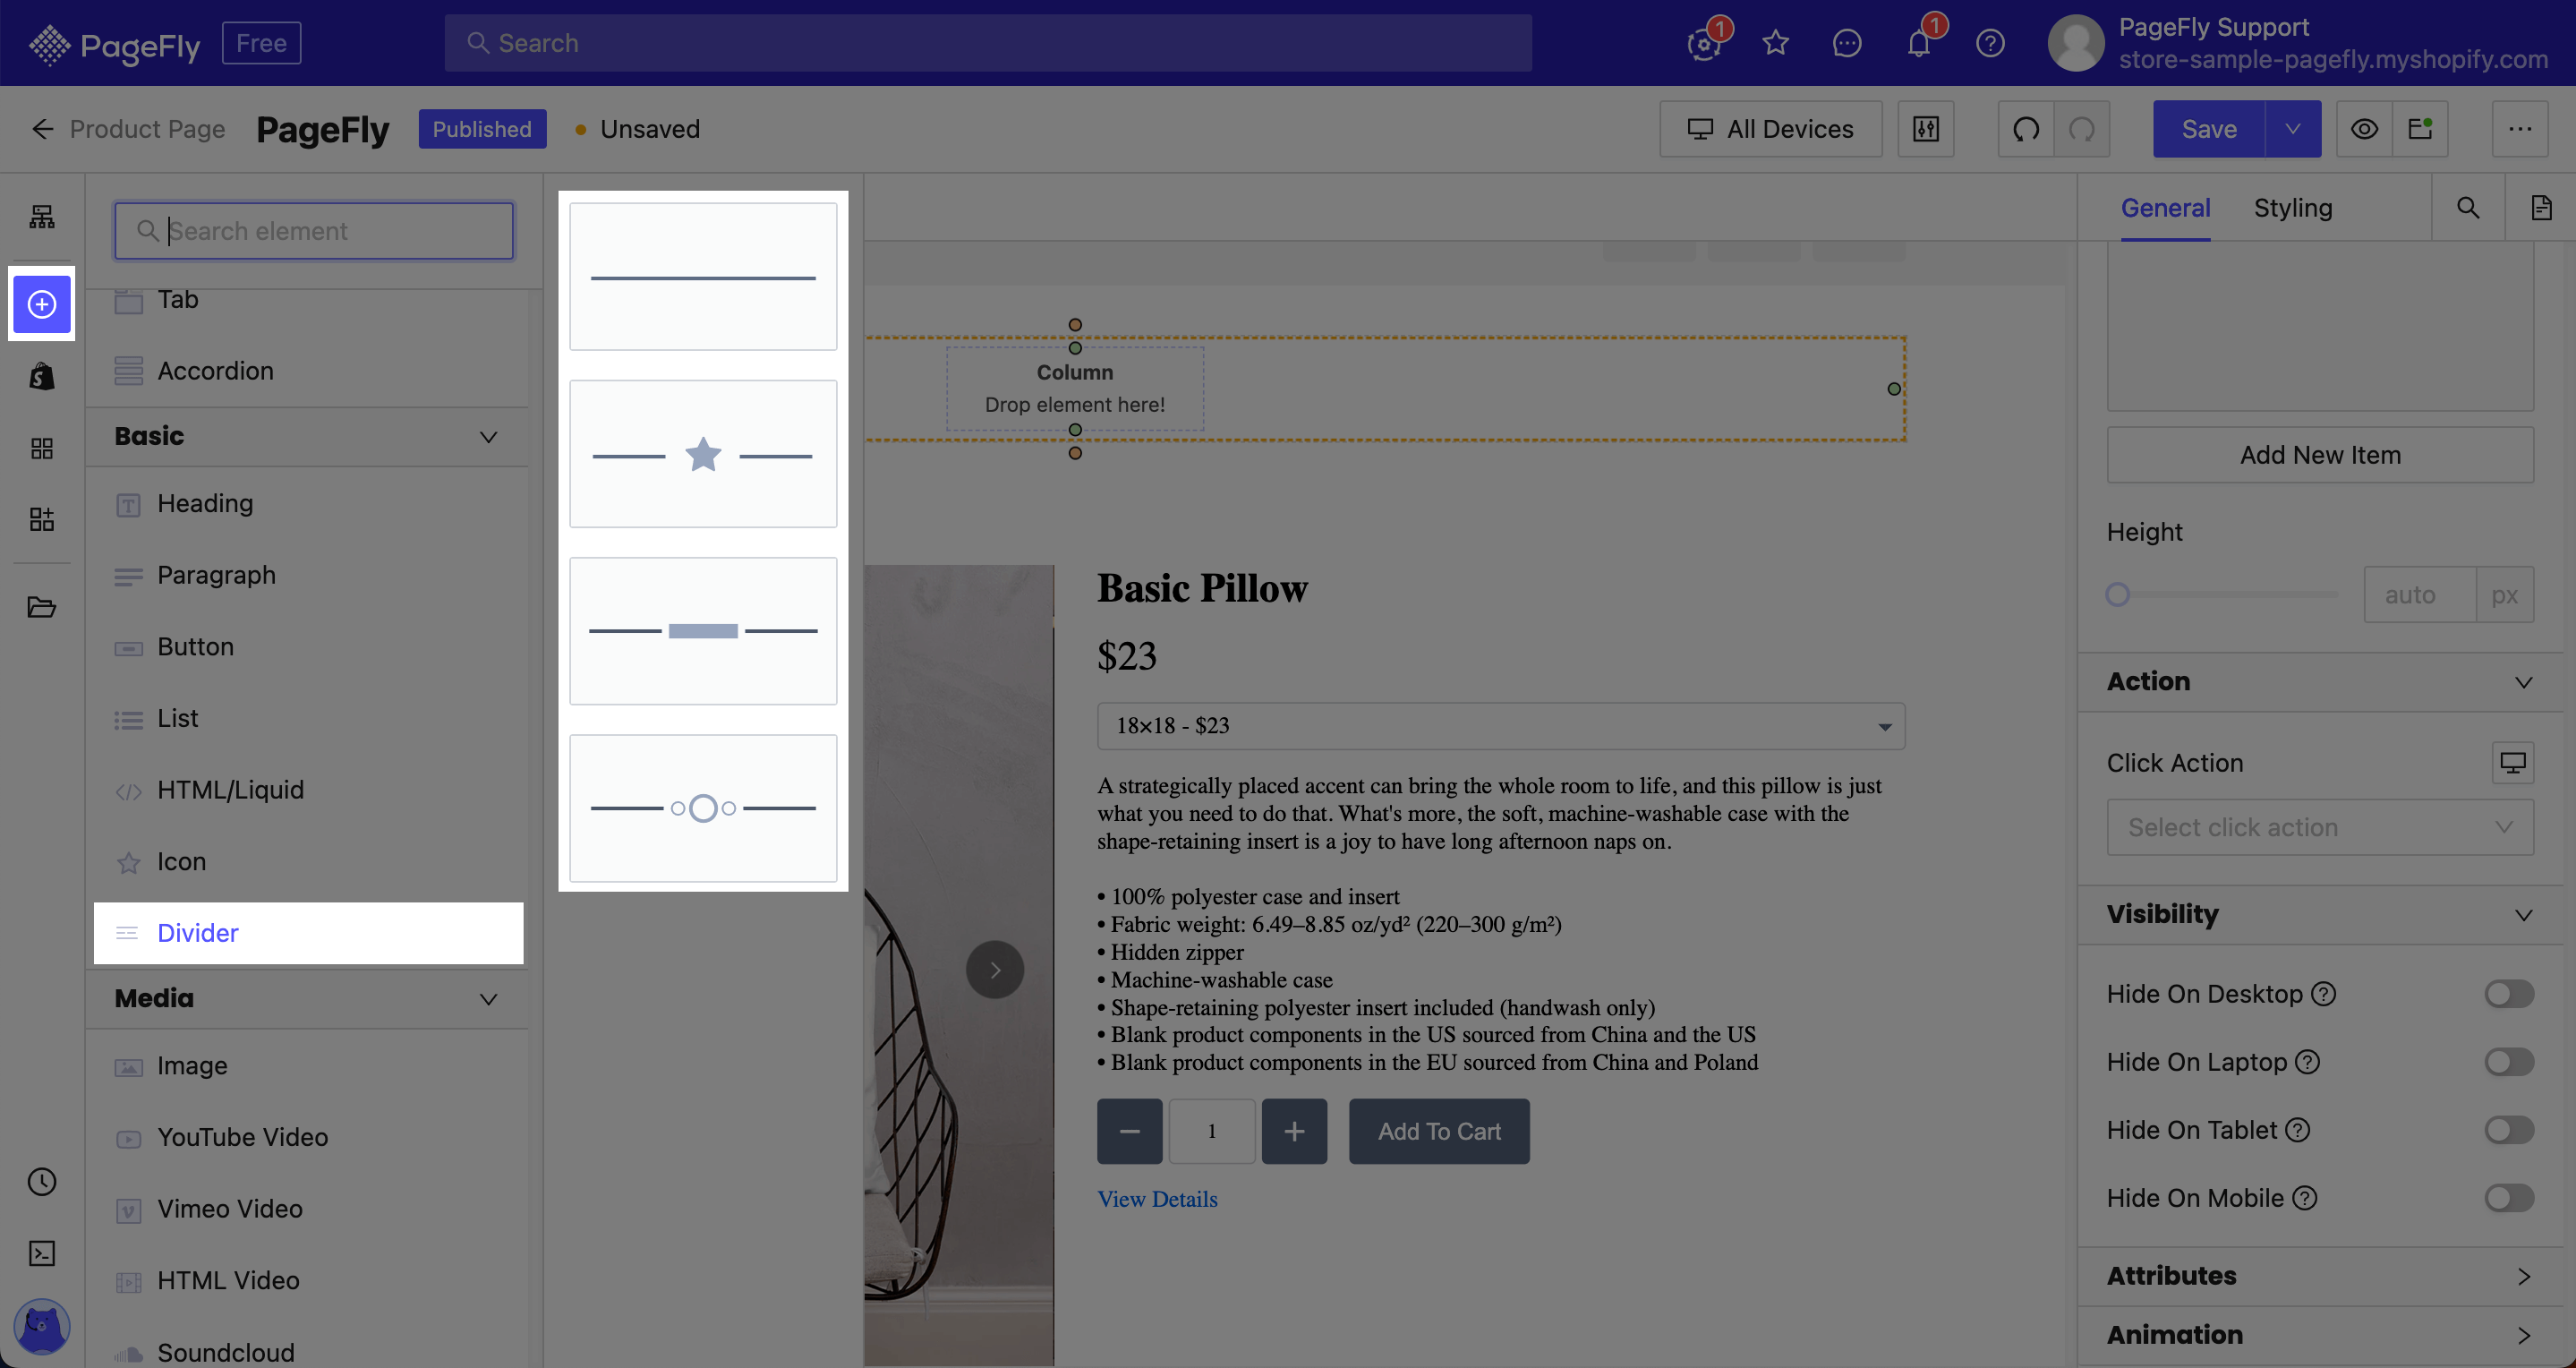The height and width of the screenshot is (1368, 2576).
Task: Toggle Hide On Tablet switch
Action: 2509,1130
